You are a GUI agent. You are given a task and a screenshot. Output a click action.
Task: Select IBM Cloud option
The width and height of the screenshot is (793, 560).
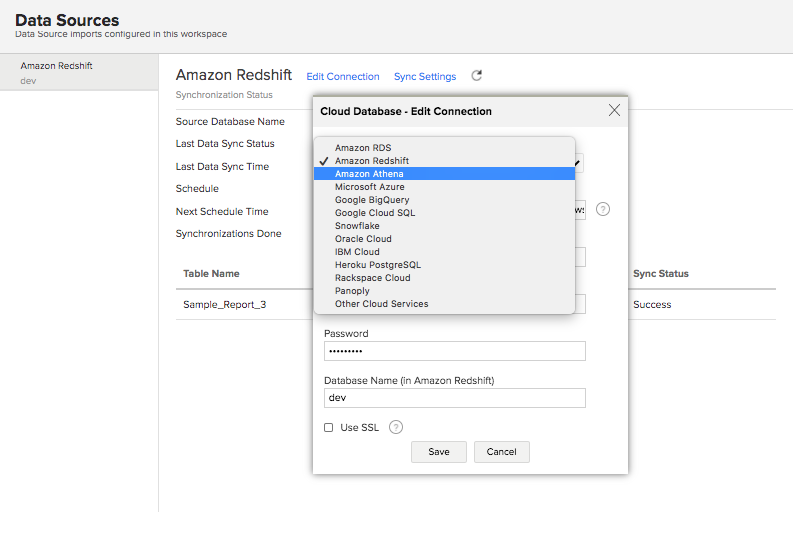coord(445,252)
